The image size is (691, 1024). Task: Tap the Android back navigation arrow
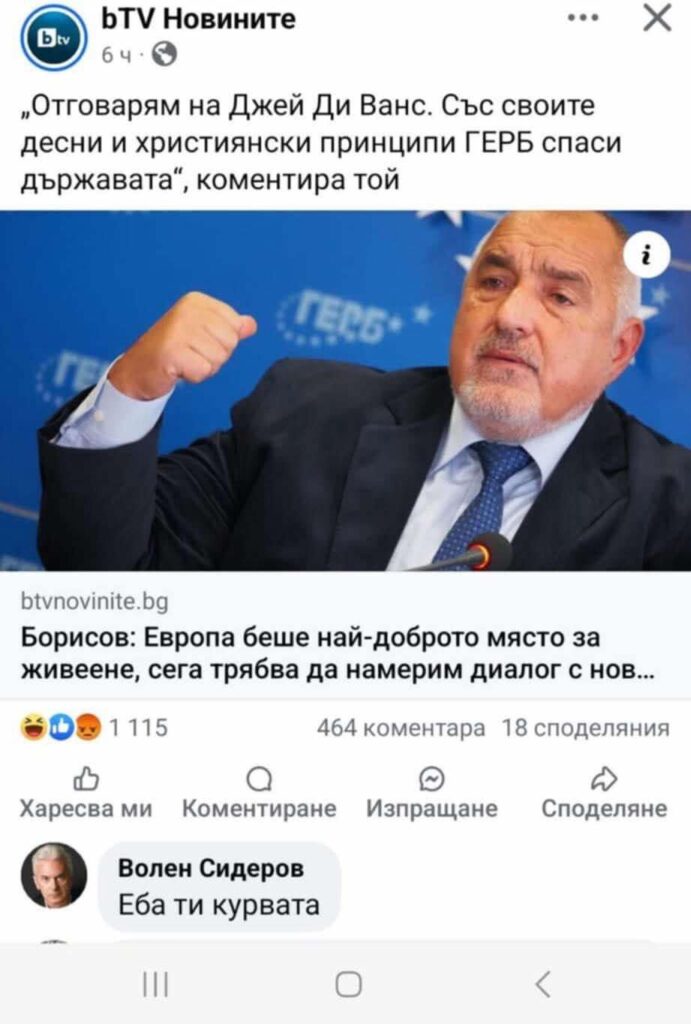(542, 984)
